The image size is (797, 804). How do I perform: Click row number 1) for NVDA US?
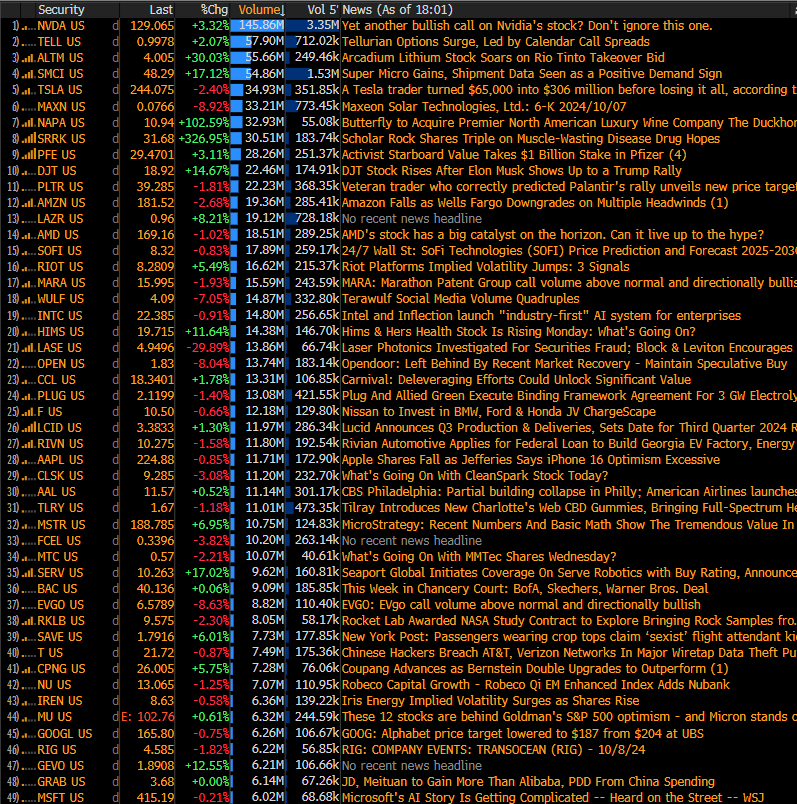pos(15,26)
